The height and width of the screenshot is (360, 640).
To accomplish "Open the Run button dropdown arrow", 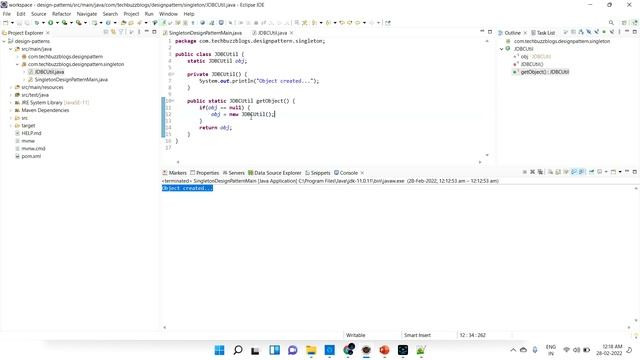I will tap(57, 23).
